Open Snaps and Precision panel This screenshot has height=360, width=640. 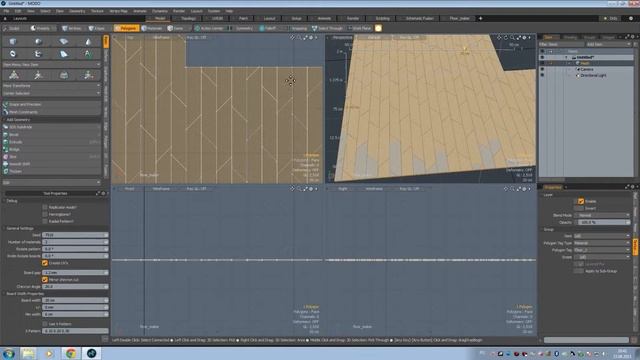[51, 104]
